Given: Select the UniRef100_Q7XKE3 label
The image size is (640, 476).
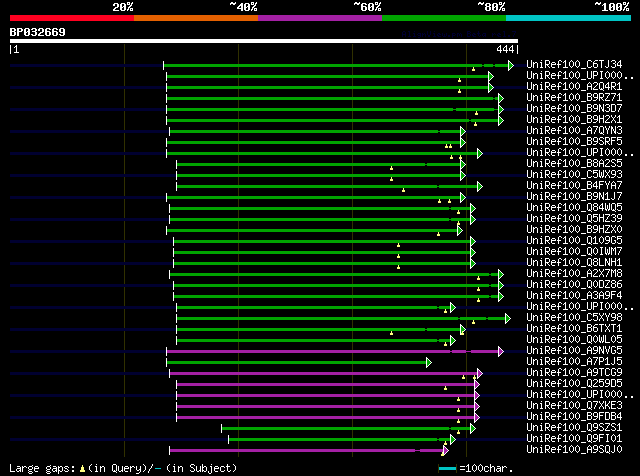Looking at the screenshot, I should [574, 405].
